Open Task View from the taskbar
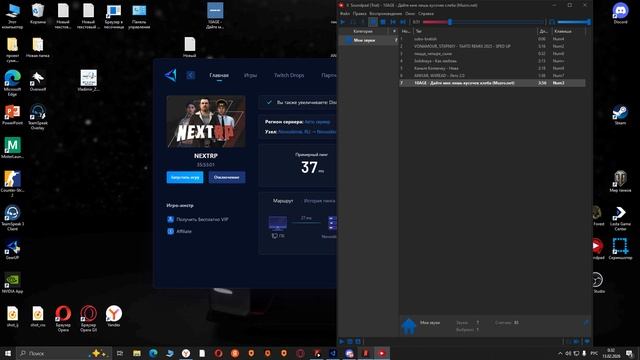 point(120,353)
